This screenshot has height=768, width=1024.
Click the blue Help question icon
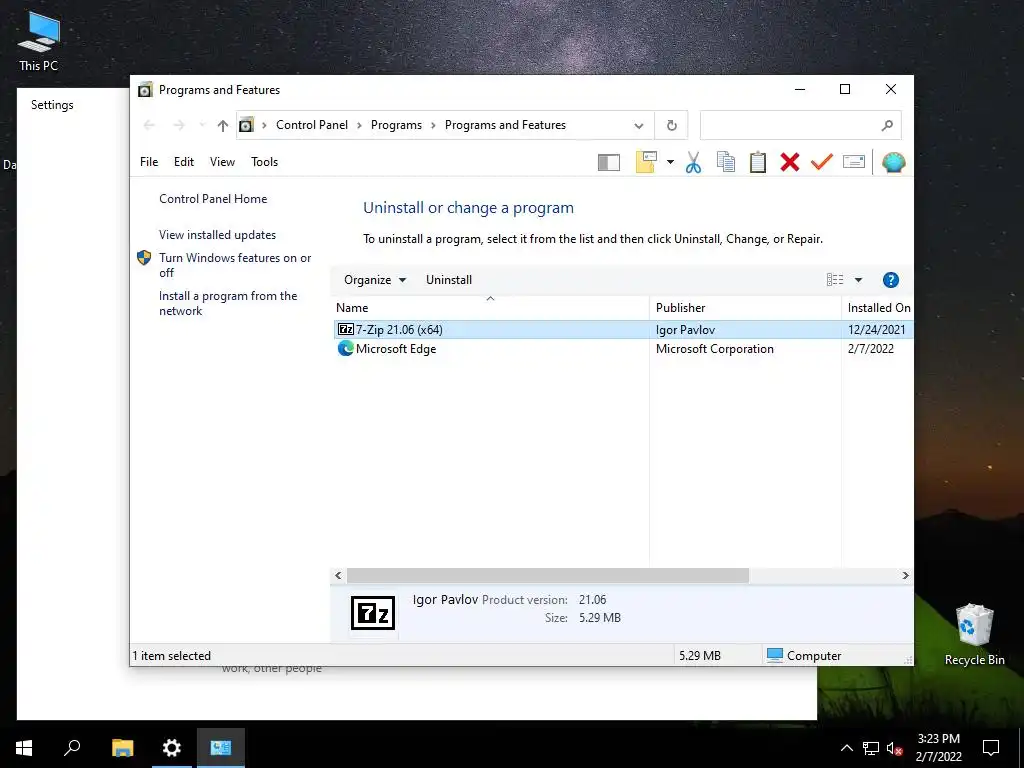tap(890, 280)
